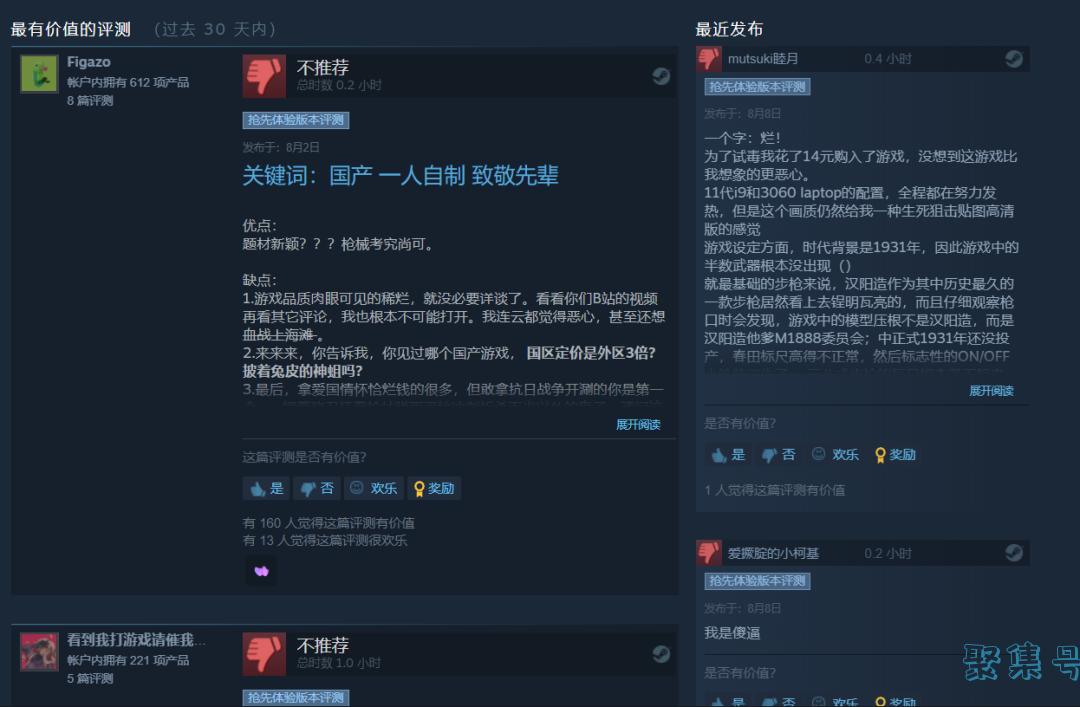
Task: Open the review title 关键词: 国产 一人自制 致敬先辈
Action: point(400,176)
